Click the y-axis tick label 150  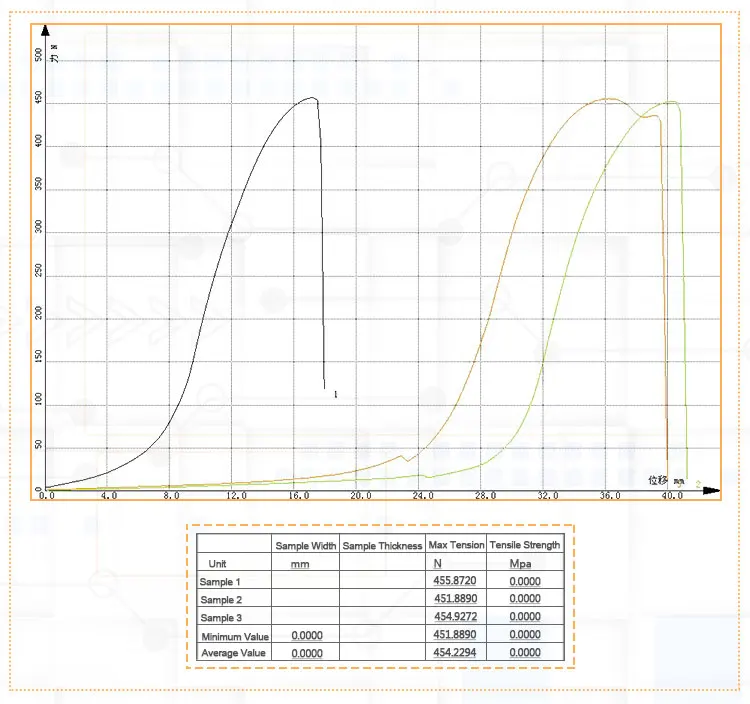click(39, 356)
